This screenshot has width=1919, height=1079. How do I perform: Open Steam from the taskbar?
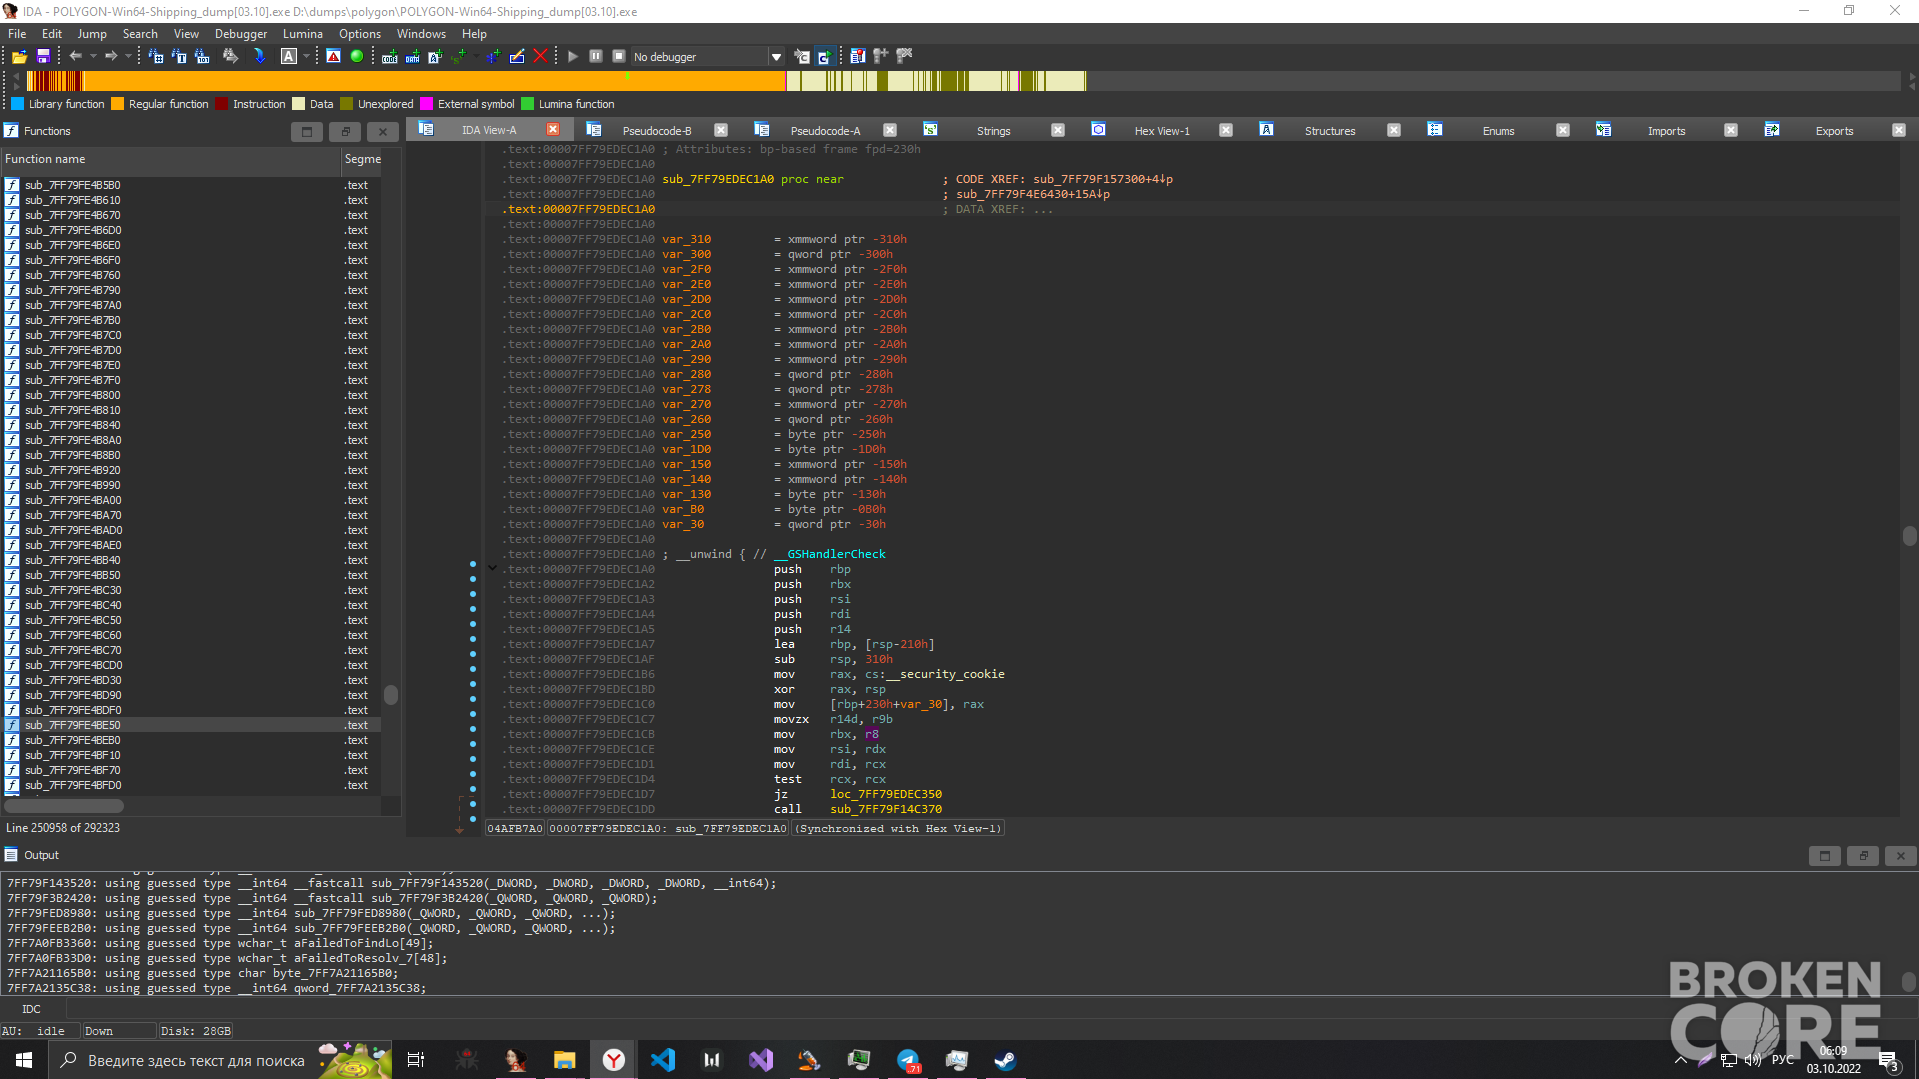click(x=1005, y=1060)
